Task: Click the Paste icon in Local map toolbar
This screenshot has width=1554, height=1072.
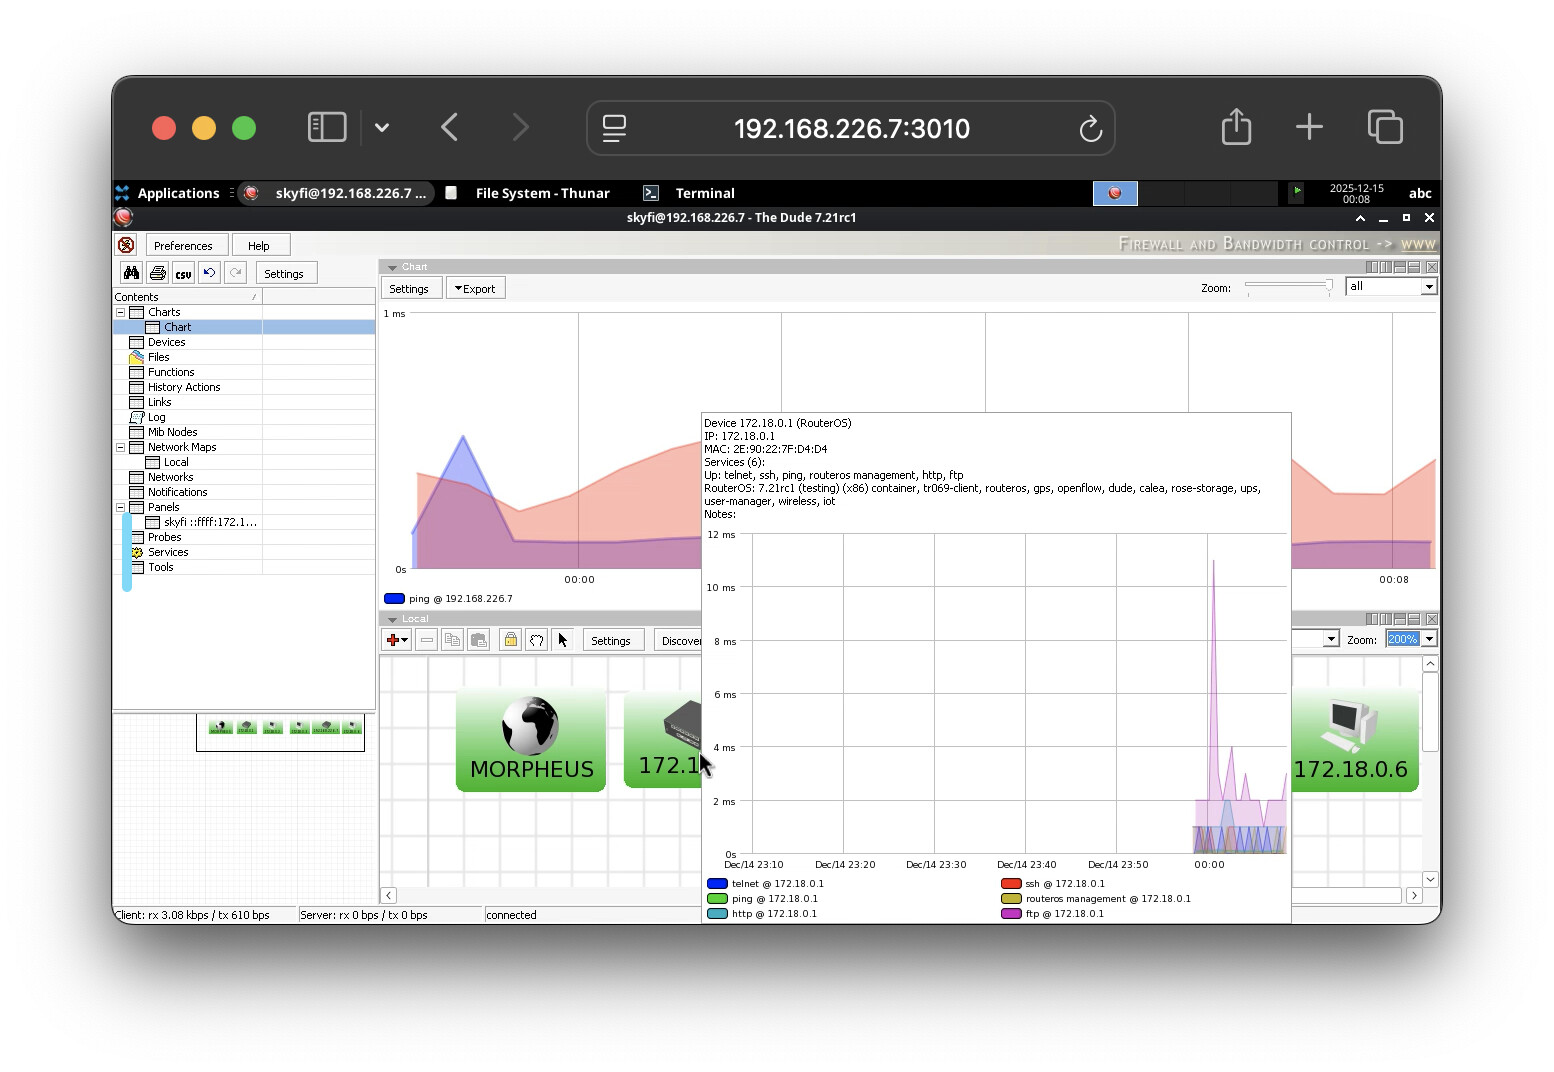Action: (x=478, y=640)
